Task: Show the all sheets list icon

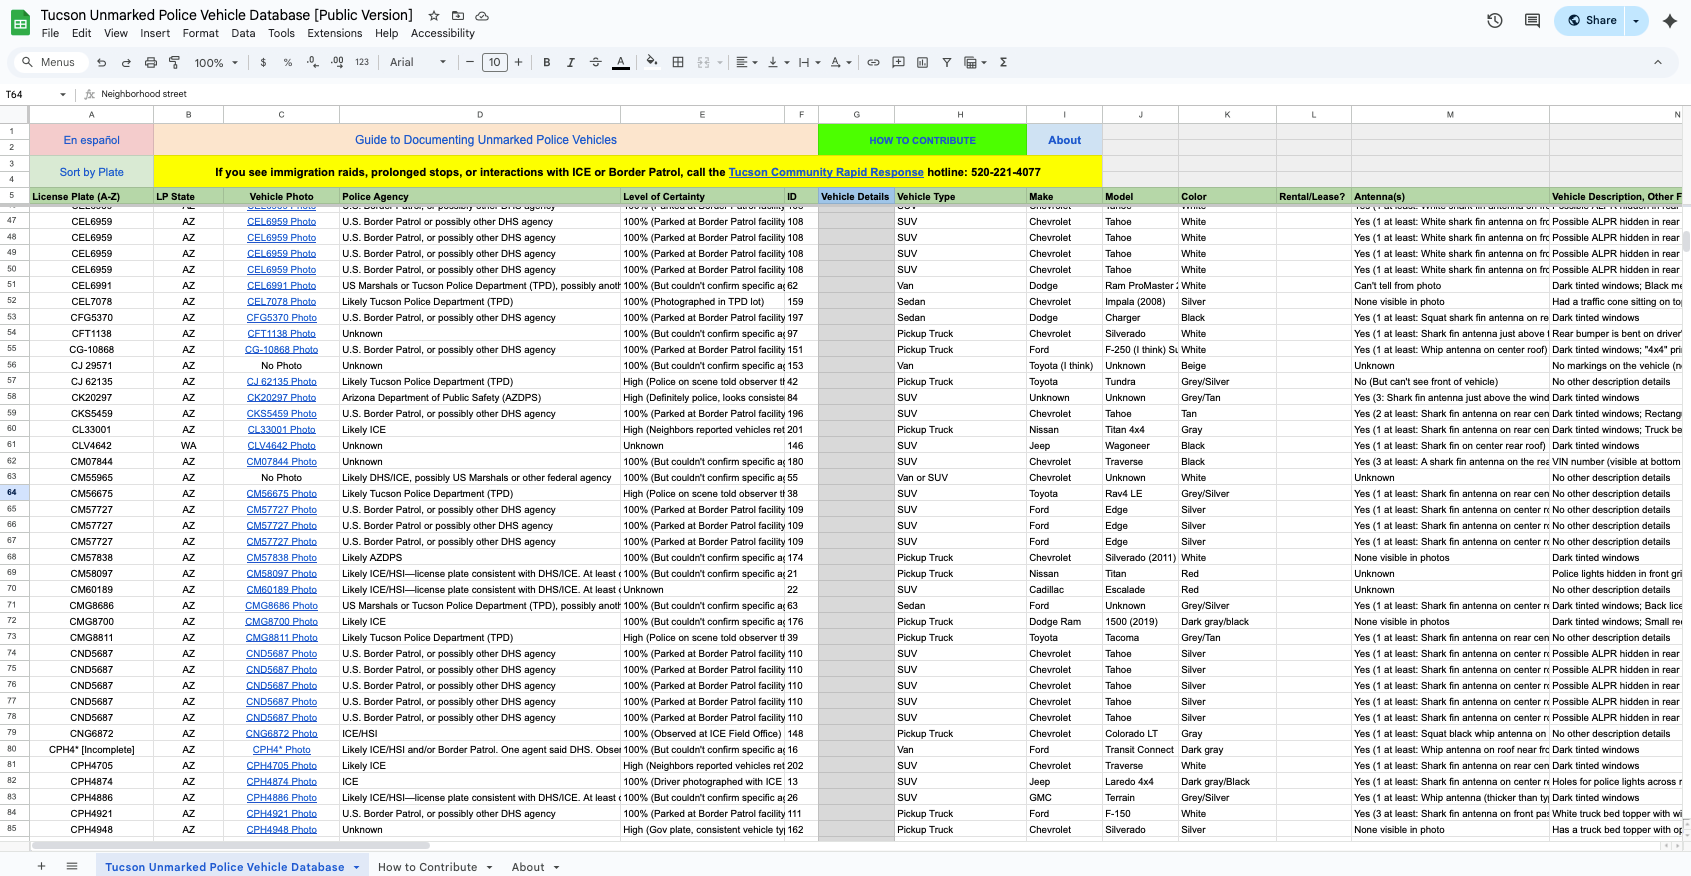Action: point(72,866)
